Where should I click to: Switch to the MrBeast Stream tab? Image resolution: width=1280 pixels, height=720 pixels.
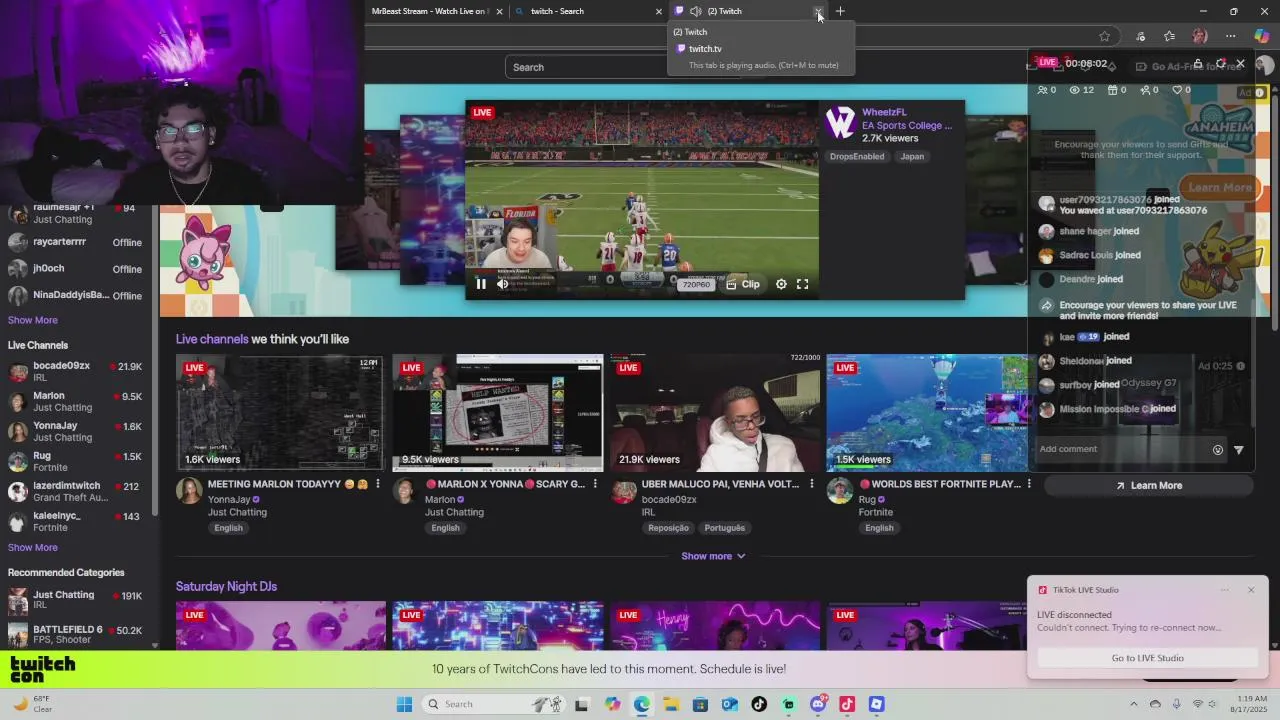[x=428, y=11]
